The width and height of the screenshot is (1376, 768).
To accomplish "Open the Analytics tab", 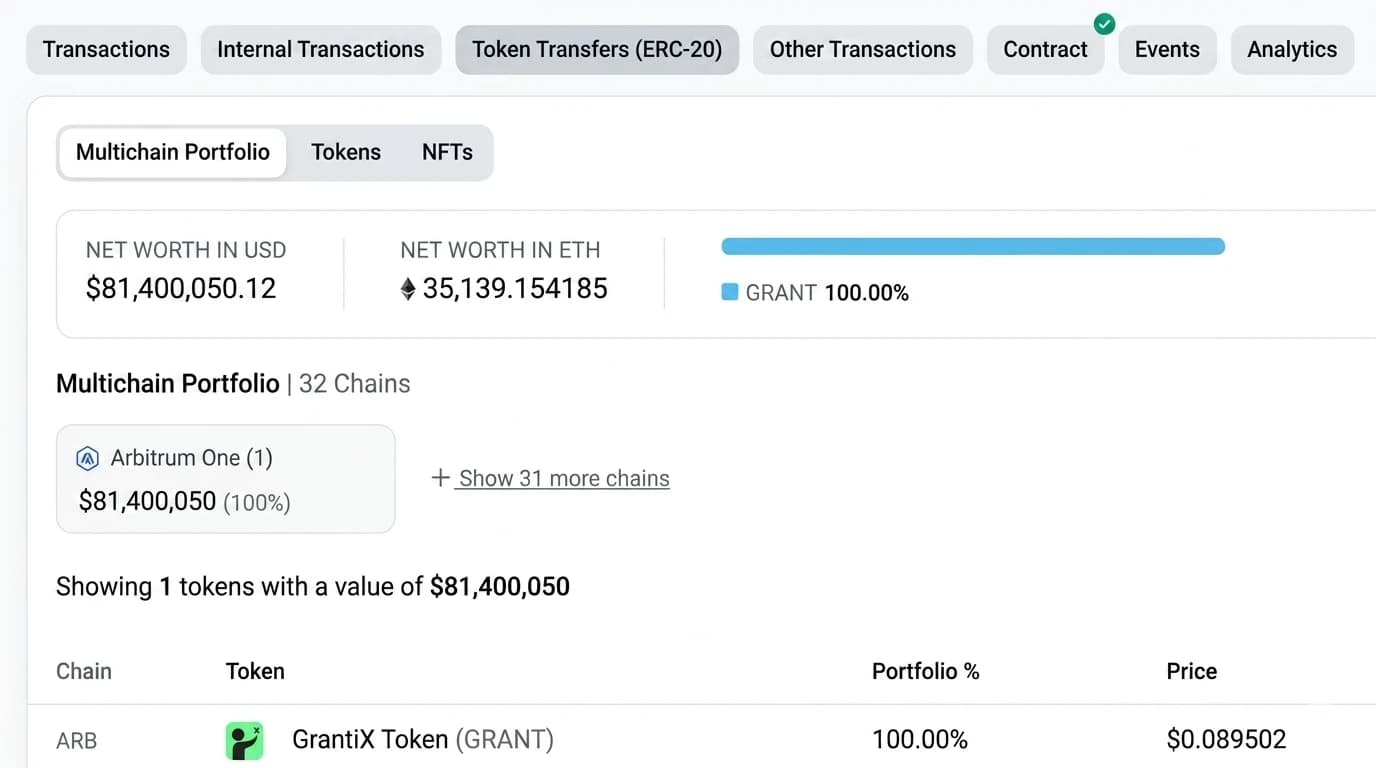I will tap(1292, 50).
